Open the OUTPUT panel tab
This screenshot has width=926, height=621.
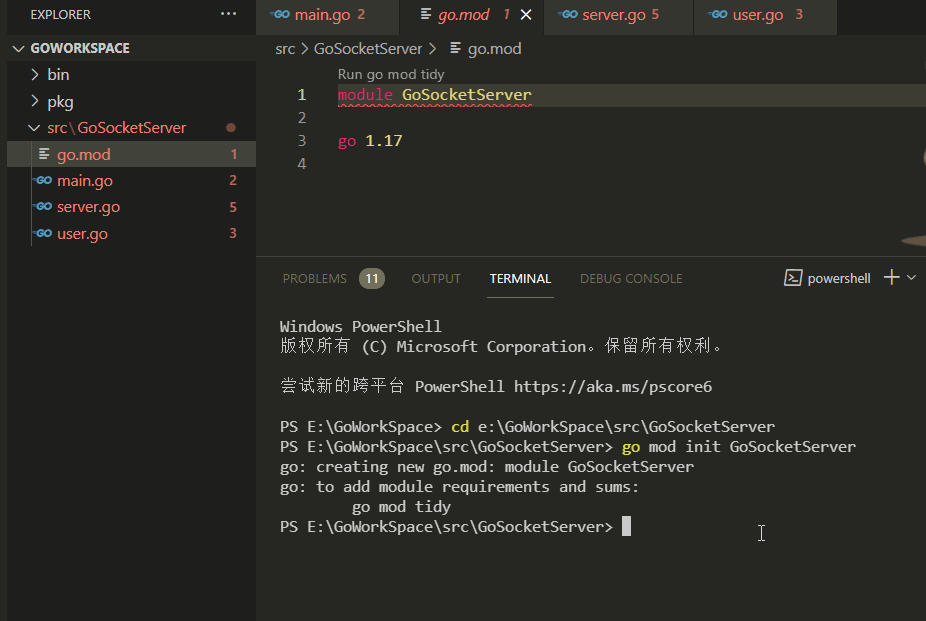click(436, 279)
